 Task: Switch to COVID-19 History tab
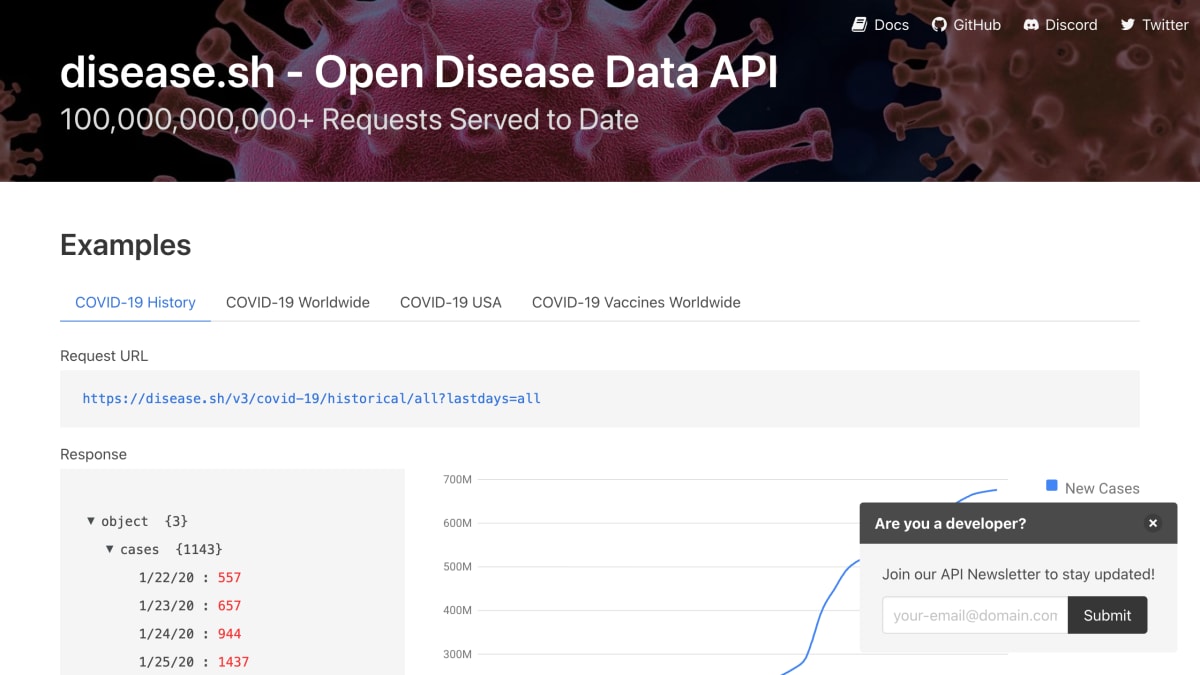(x=135, y=302)
